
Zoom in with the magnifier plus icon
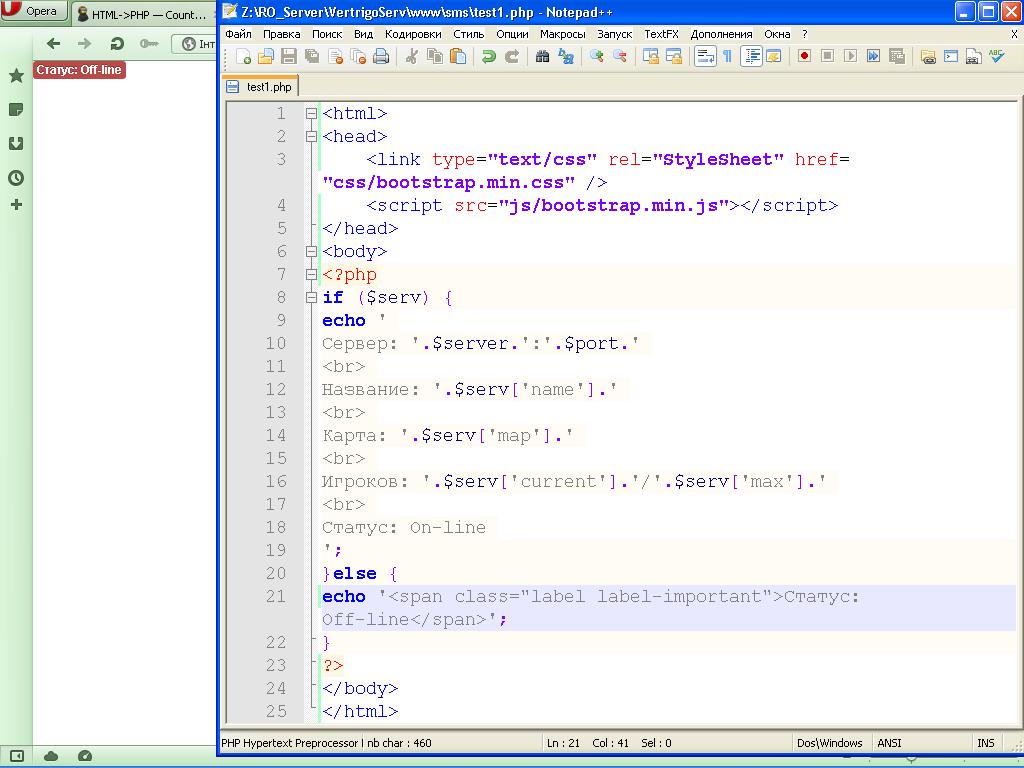(x=596, y=57)
